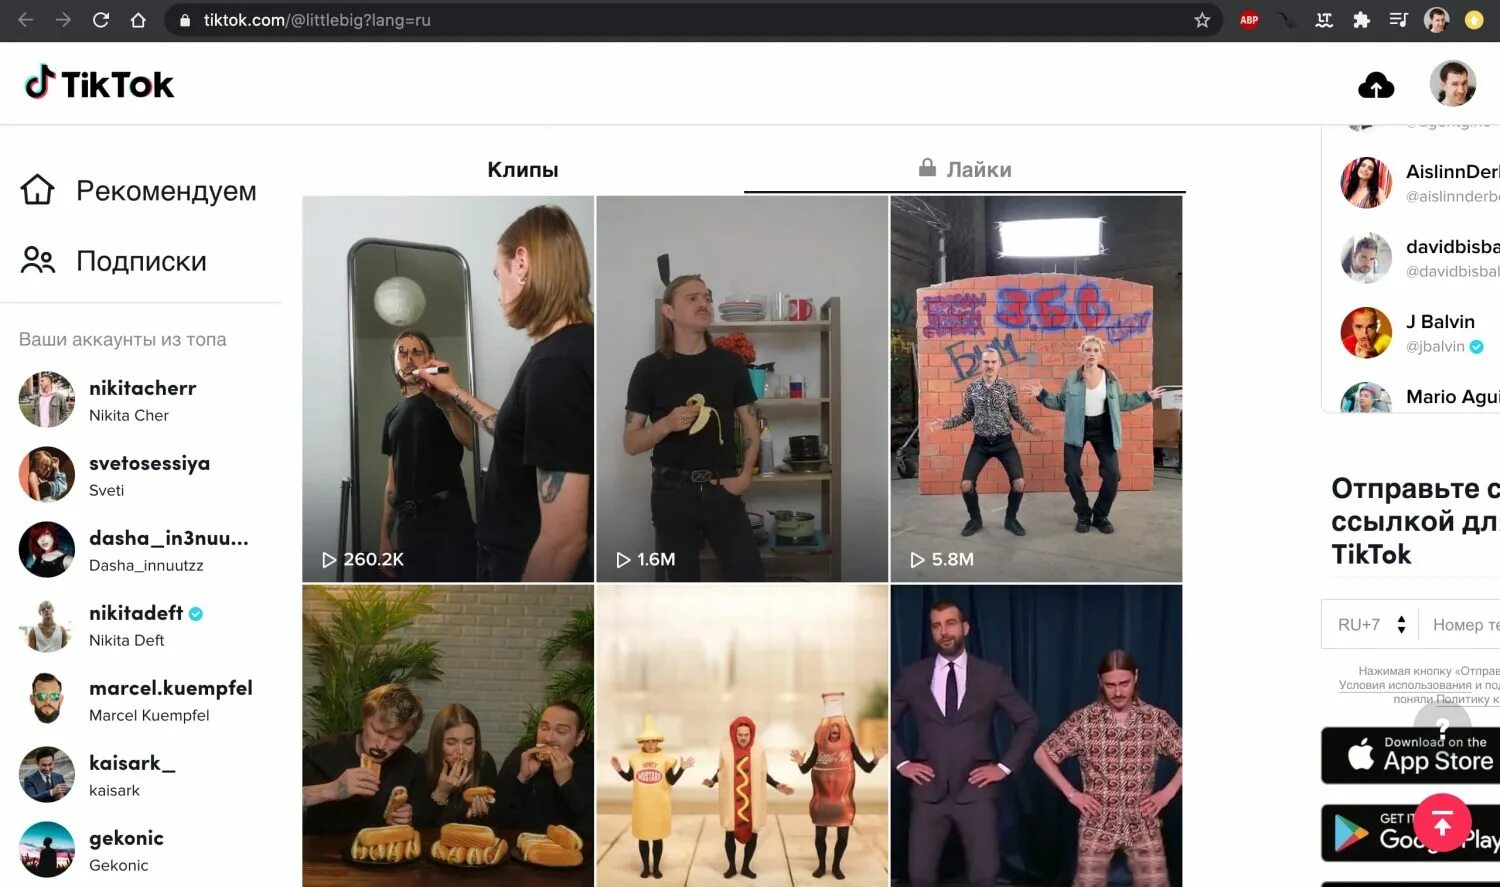Click the phone number input field
The width and height of the screenshot is (1500, 887).
pos(1462,625)
